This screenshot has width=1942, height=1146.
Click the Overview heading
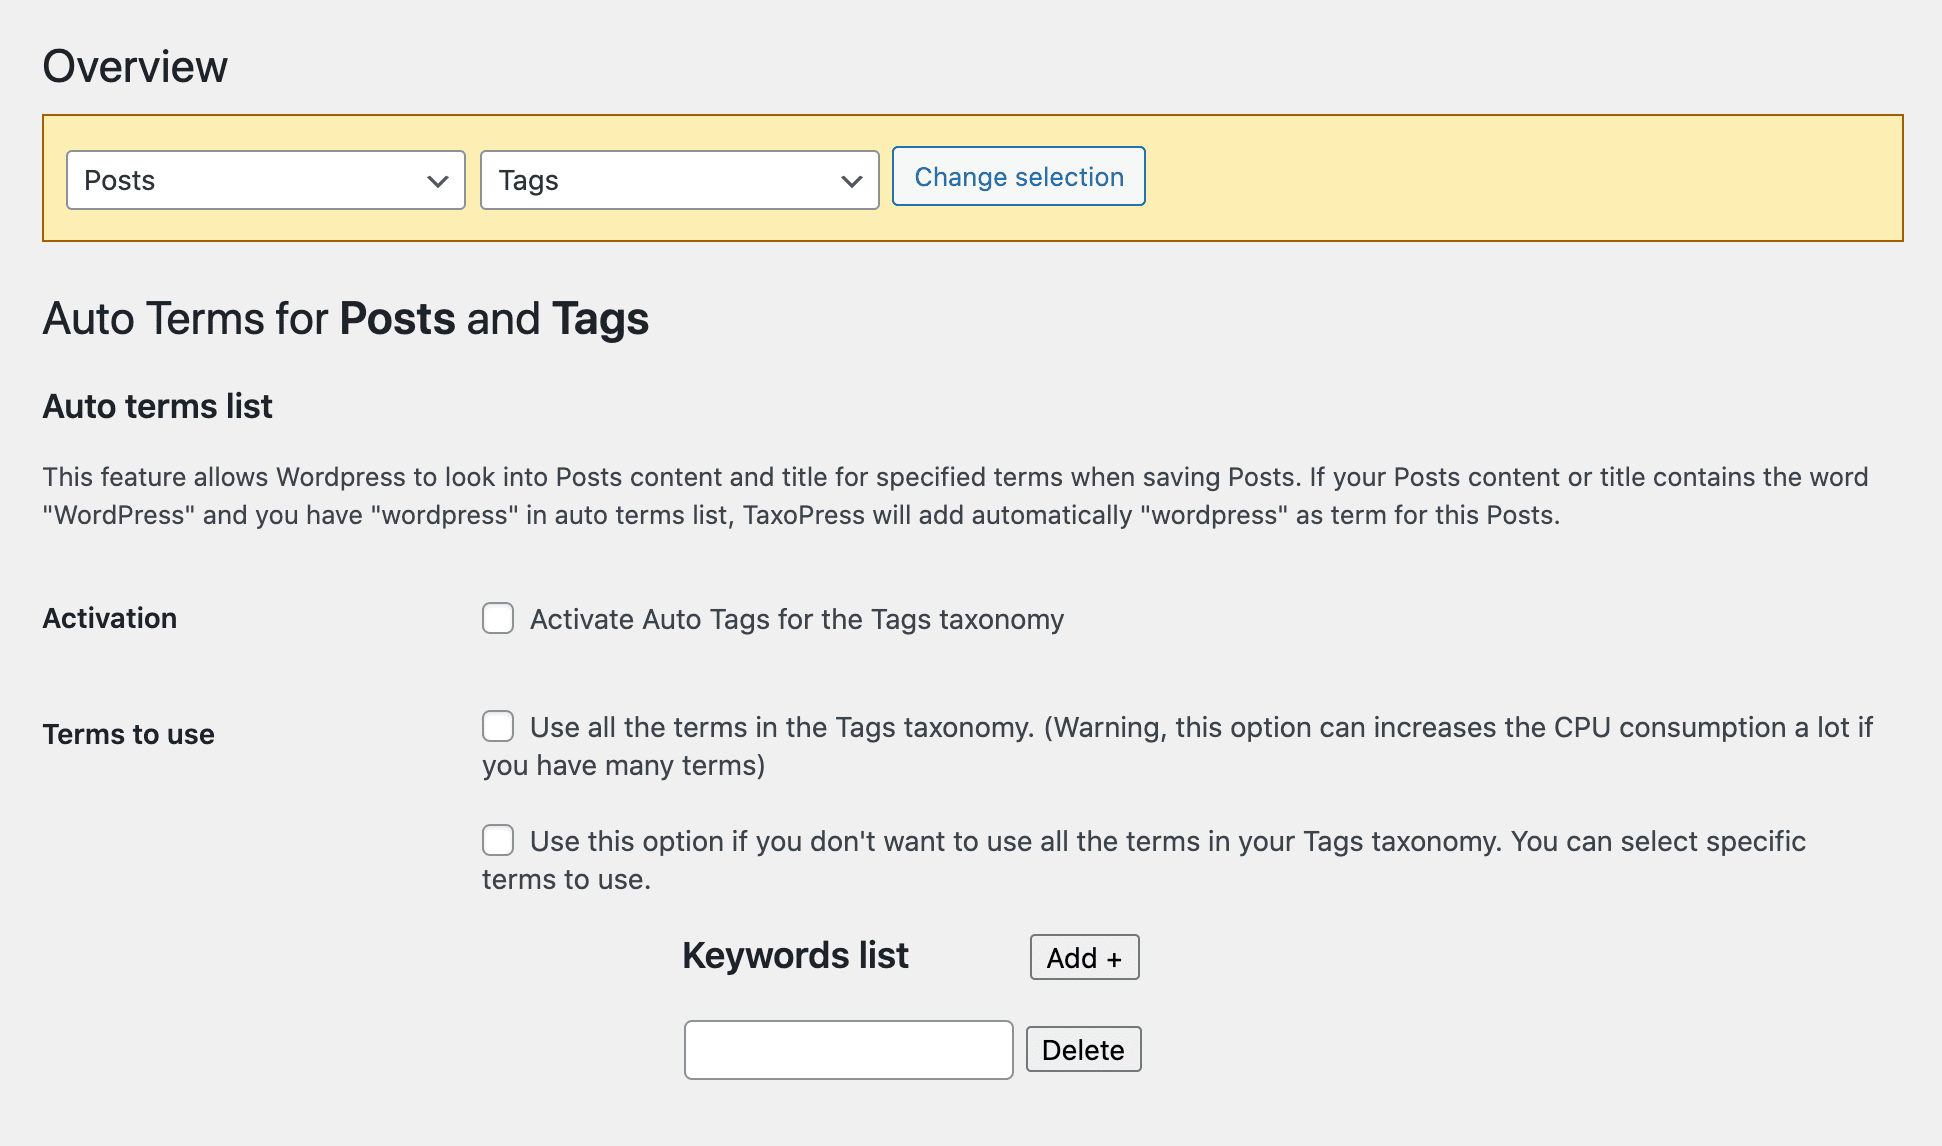click(135, 66)
